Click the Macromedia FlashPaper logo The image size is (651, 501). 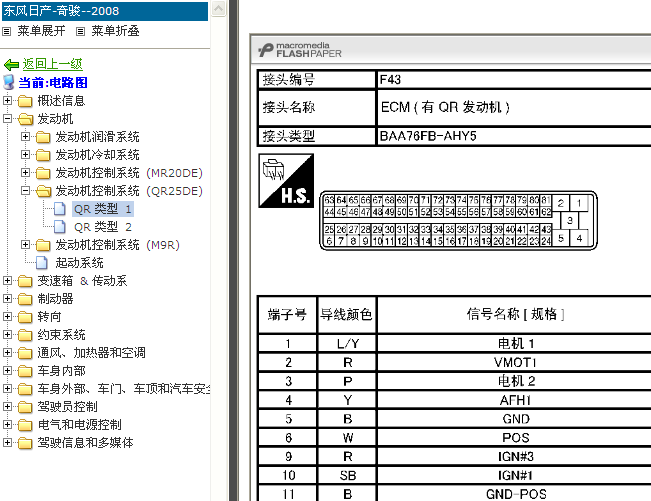(300, 50)
